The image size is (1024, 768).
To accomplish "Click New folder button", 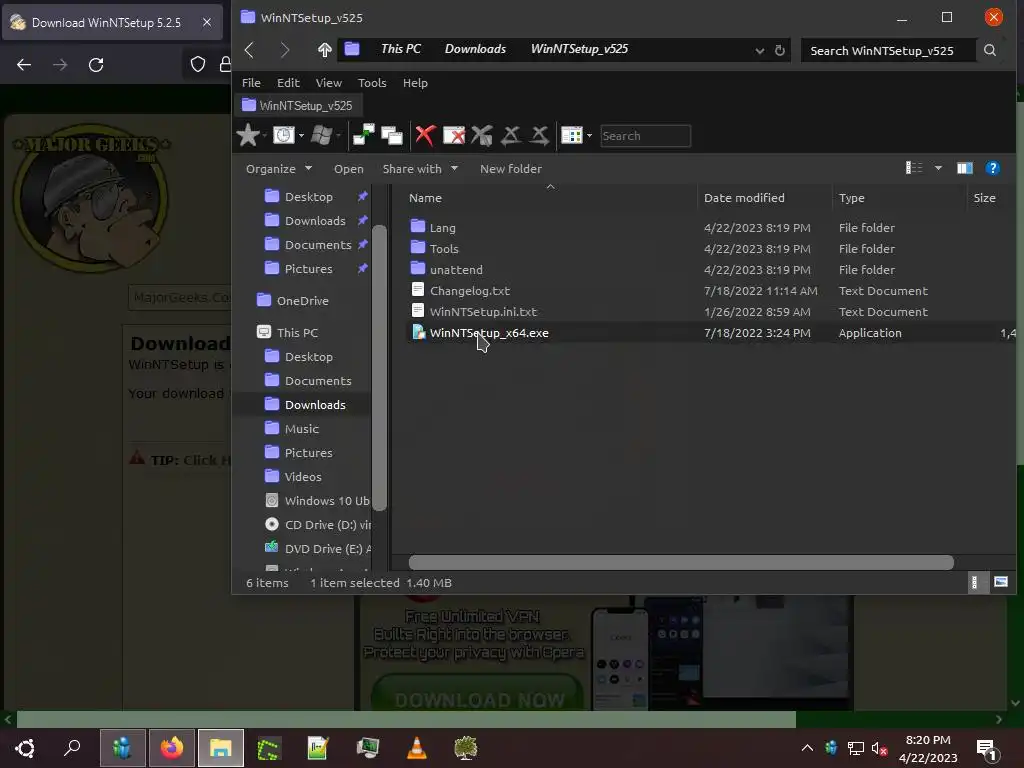I will (x=511, y=168).
